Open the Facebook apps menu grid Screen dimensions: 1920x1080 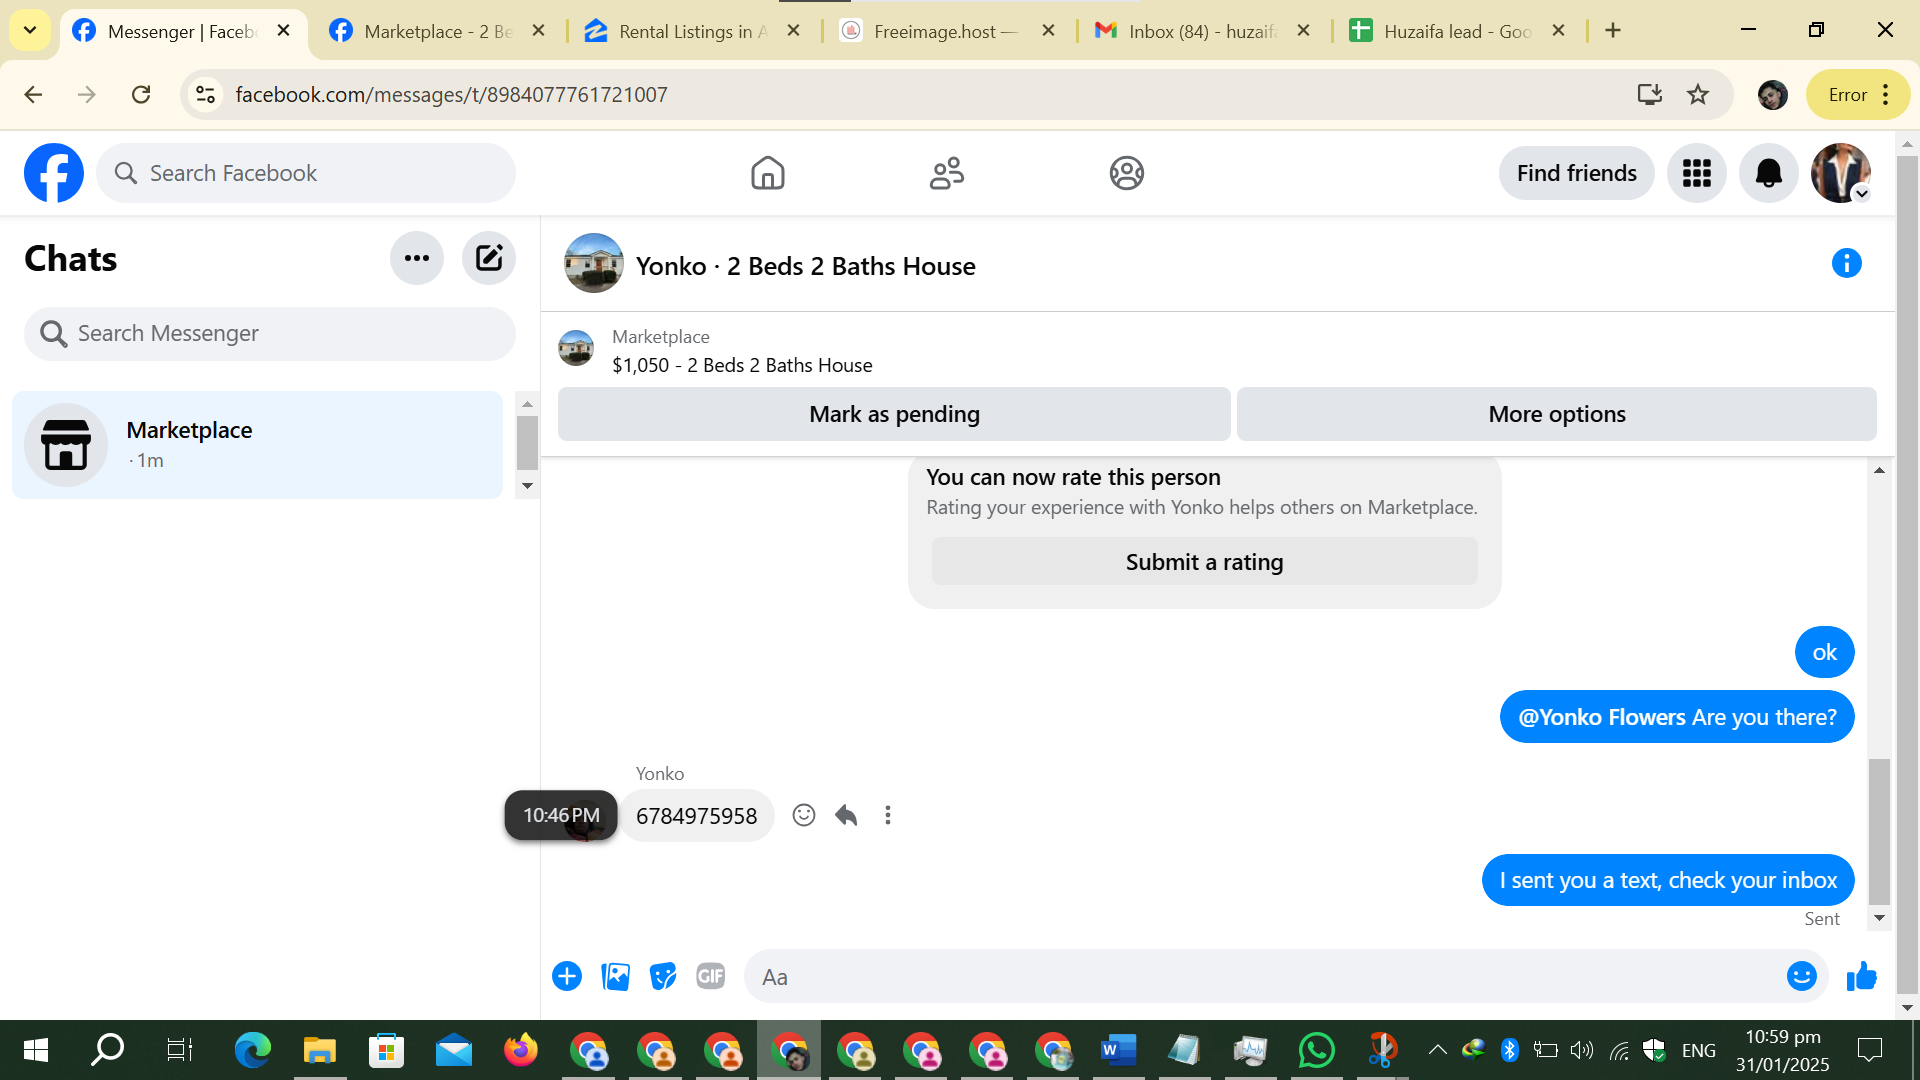(x=1697, y=173)
